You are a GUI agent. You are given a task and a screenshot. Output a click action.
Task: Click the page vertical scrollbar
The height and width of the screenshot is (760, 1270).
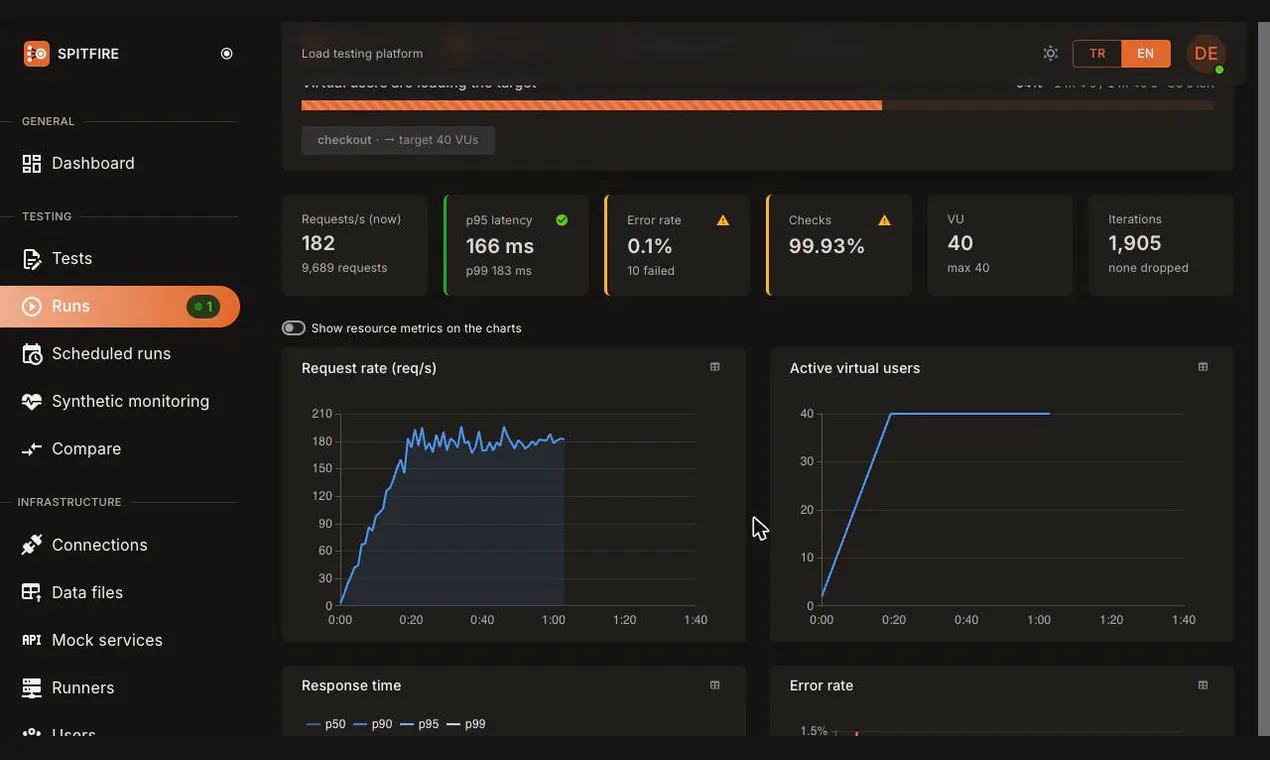[1264, 380]
